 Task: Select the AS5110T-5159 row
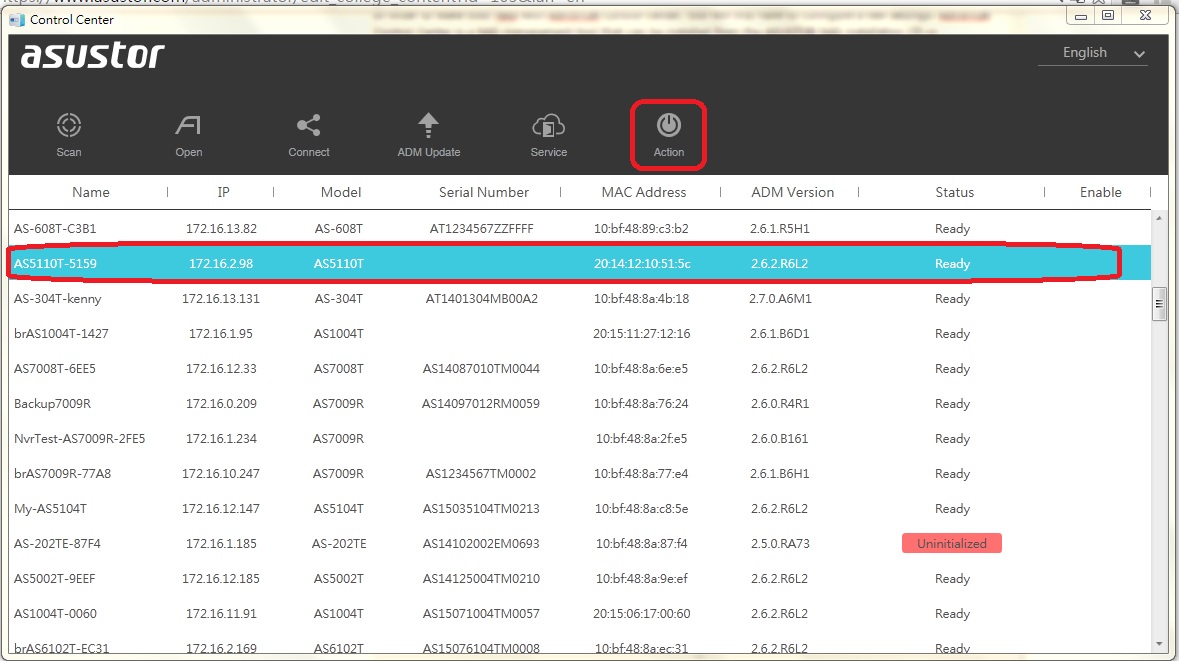pyautogui.click(x=580, y=263)
